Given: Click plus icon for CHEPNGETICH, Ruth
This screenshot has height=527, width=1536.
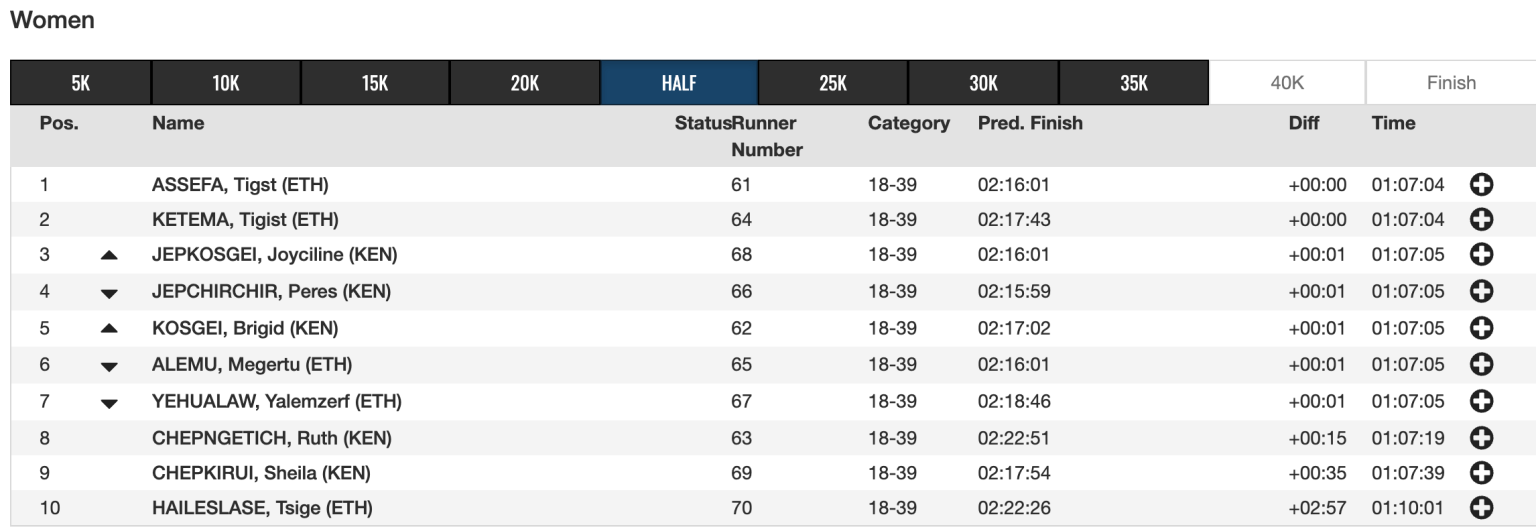Looking at the screenshot, I should tap(1481, 438).
